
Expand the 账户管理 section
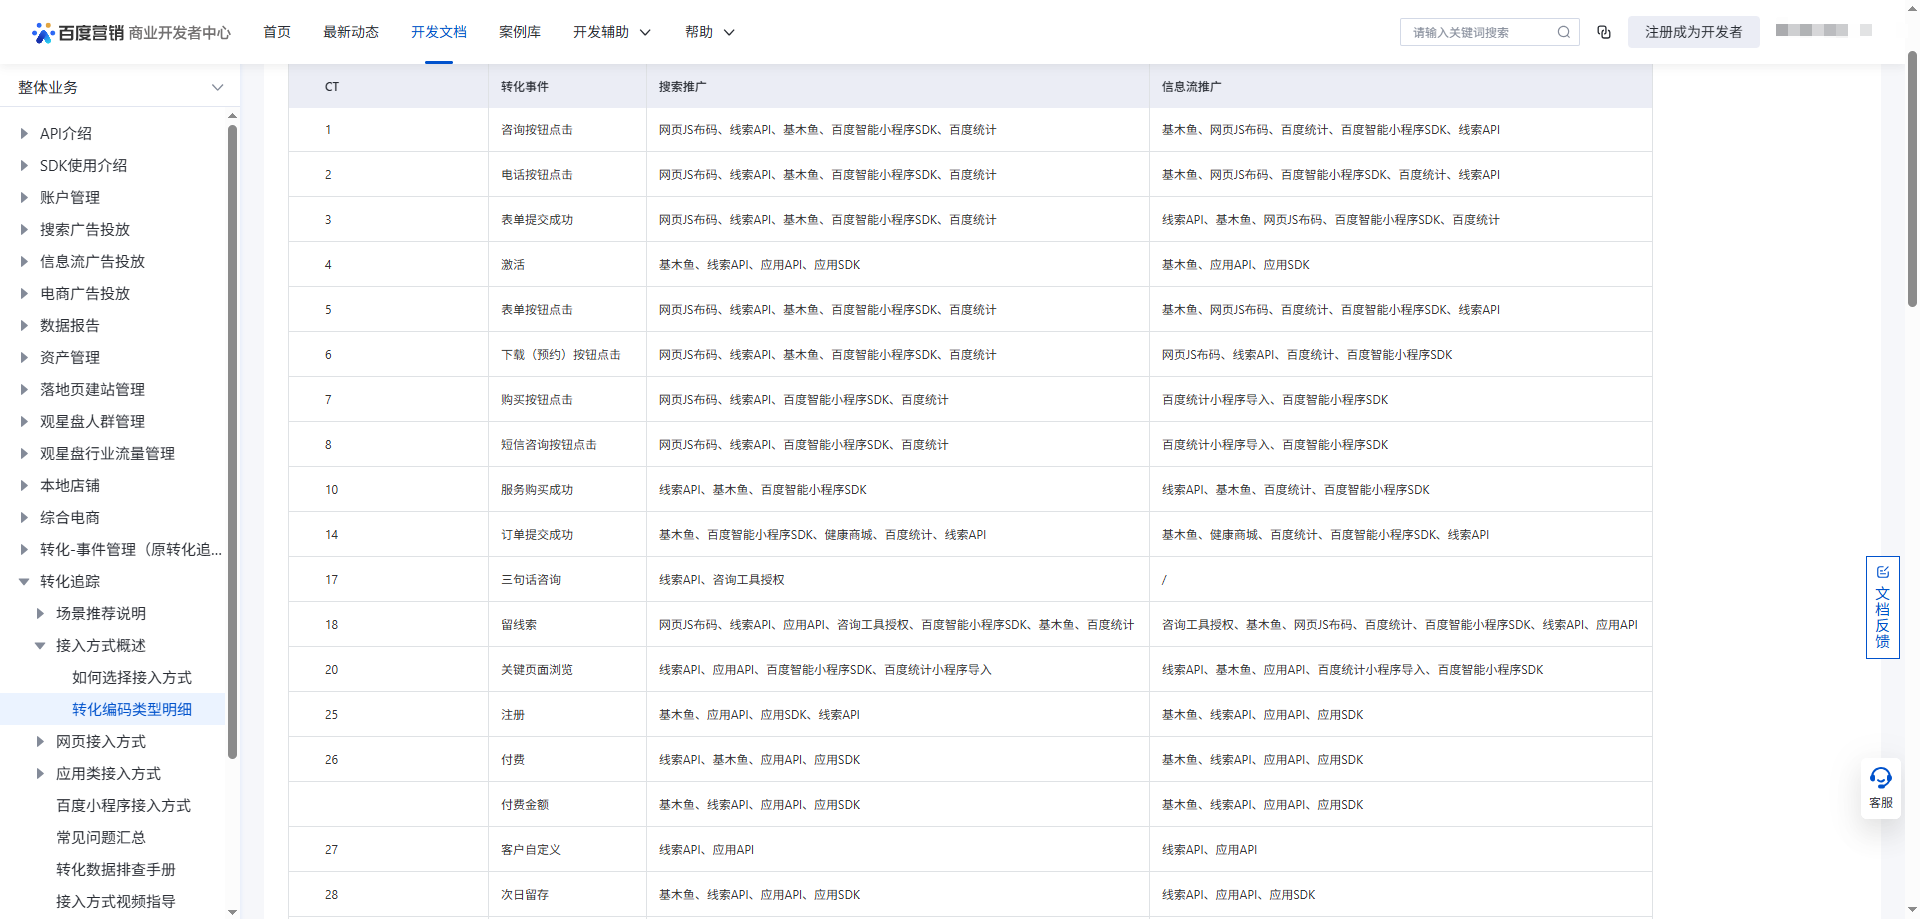[24, 197]
